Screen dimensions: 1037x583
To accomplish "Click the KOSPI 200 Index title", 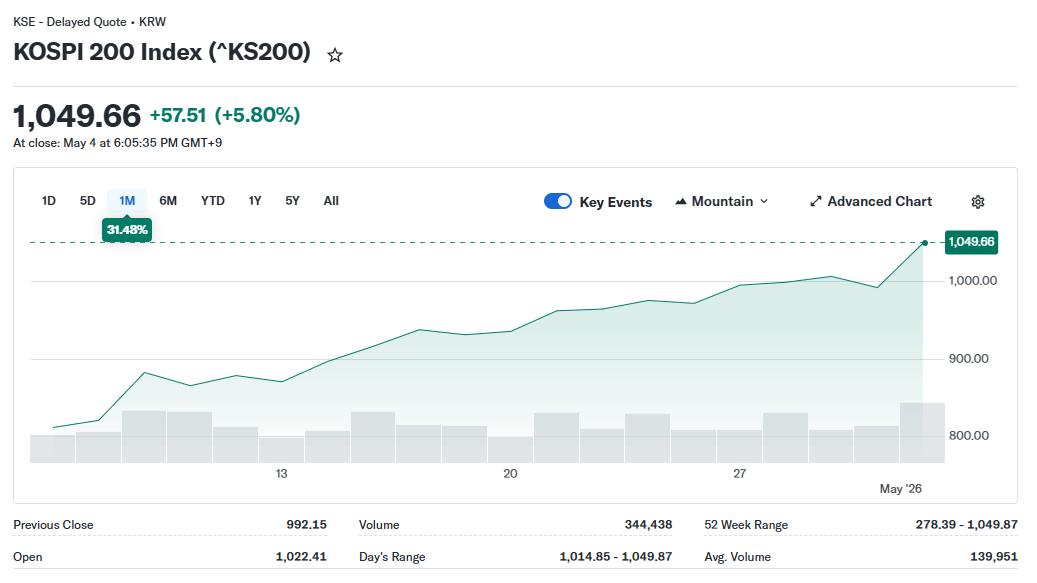I will click(162, 52).
